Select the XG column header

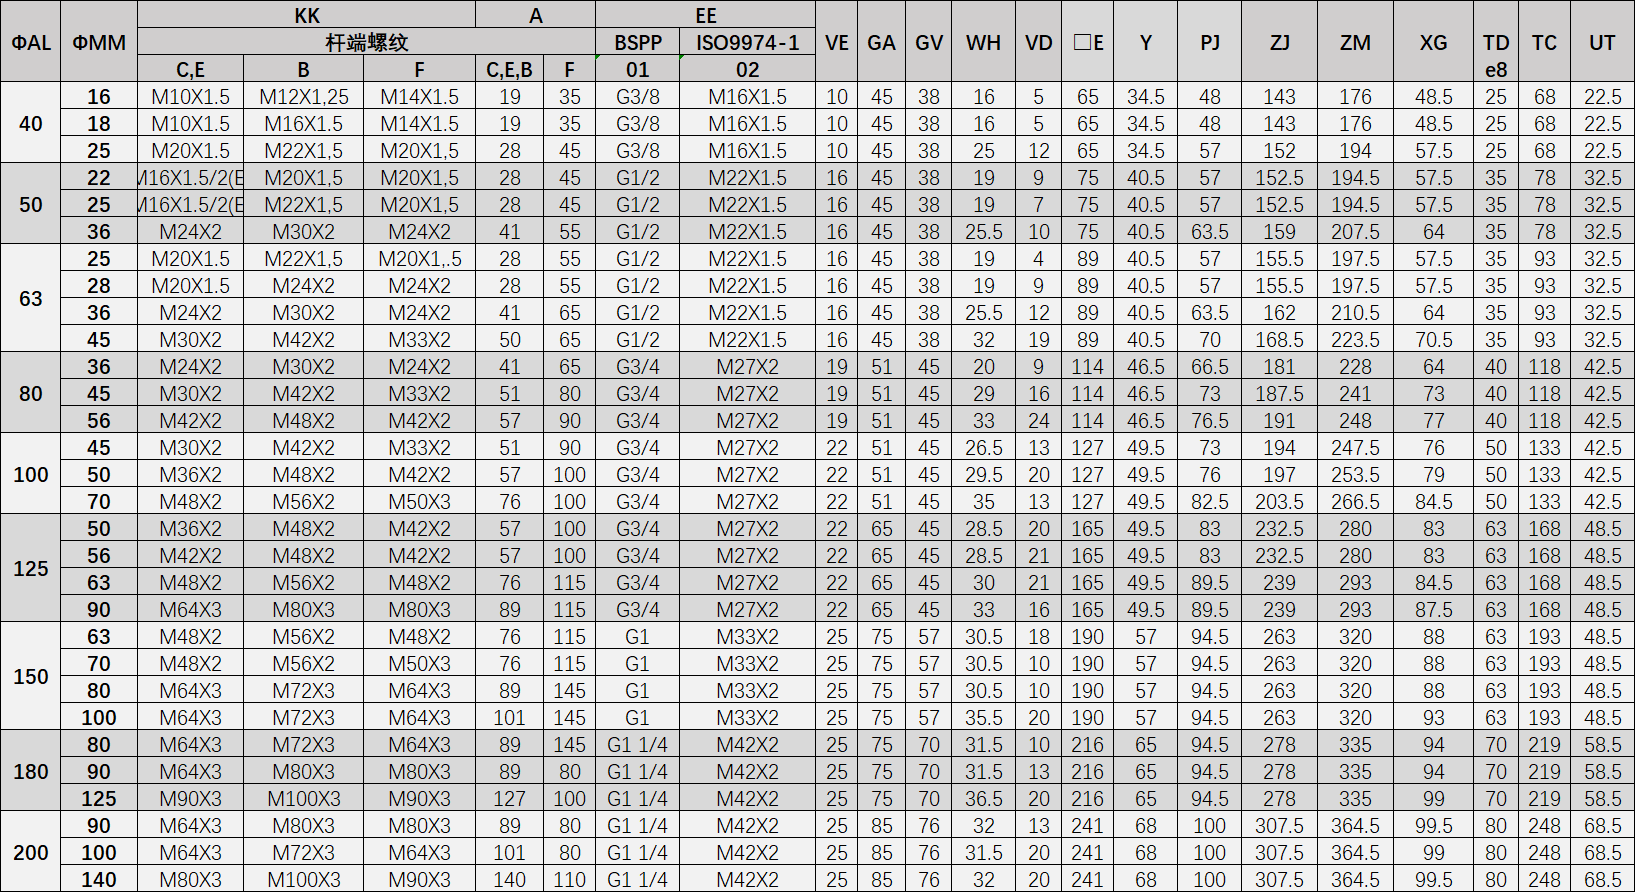(x=1433, y=43)
